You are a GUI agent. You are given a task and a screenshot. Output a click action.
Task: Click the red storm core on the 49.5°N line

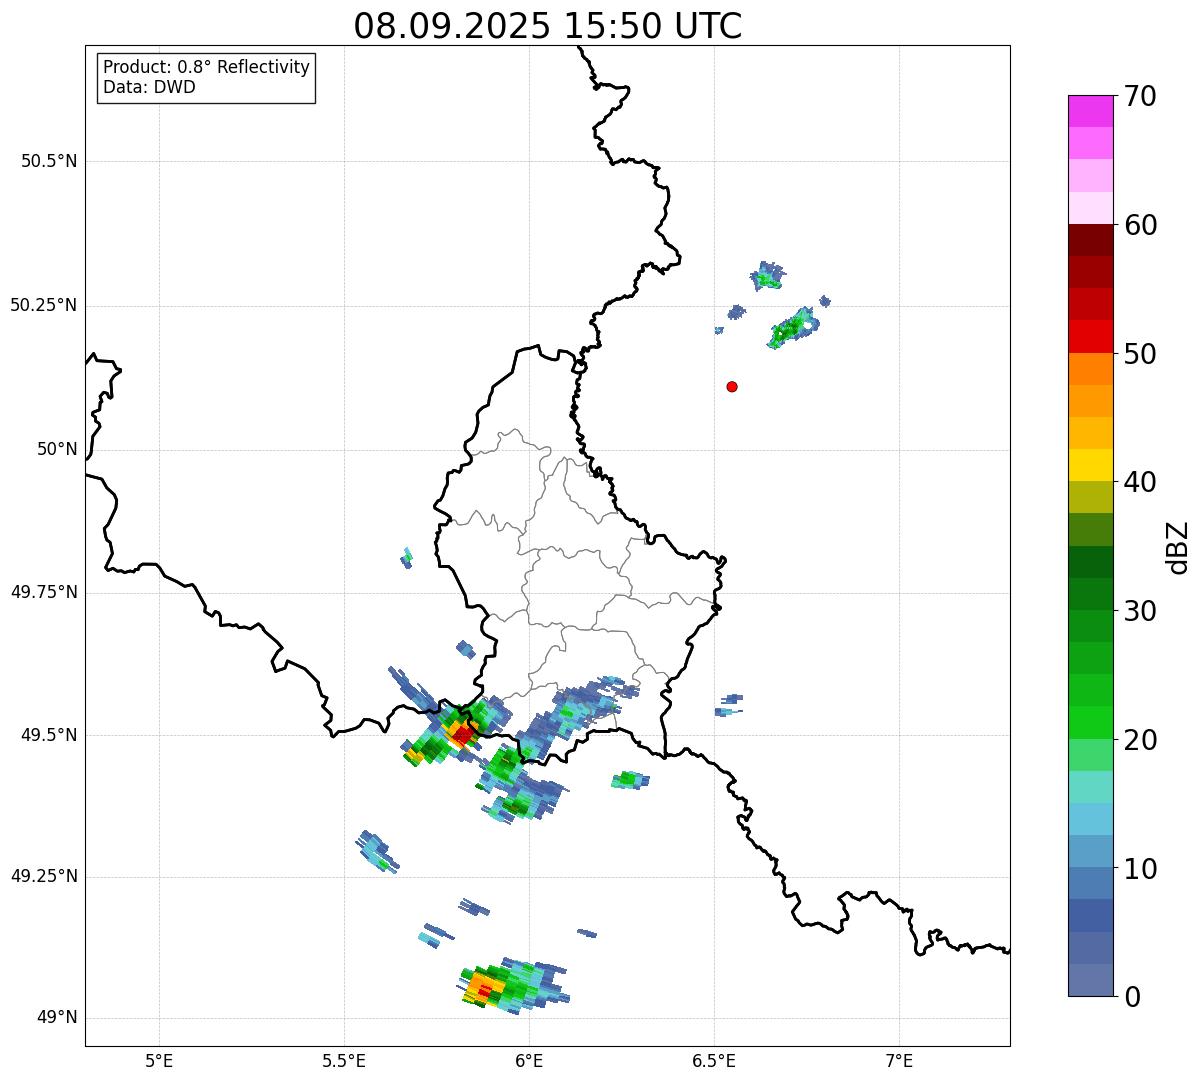(x=462, y=735)
